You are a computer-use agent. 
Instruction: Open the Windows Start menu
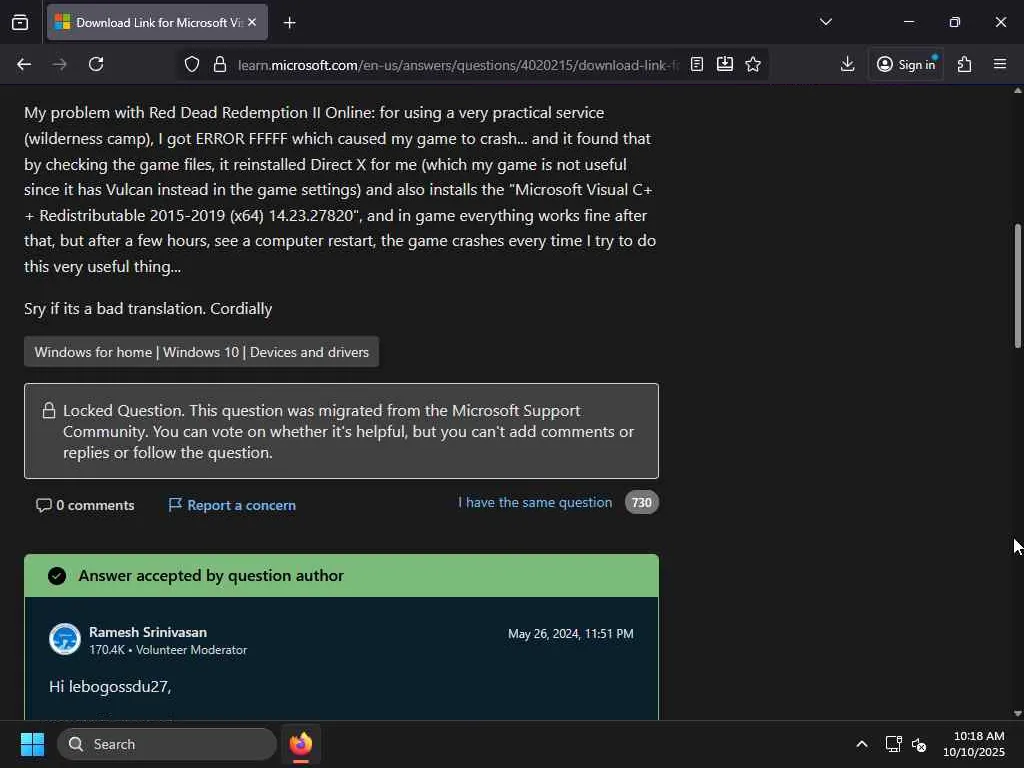pos(32,744)
